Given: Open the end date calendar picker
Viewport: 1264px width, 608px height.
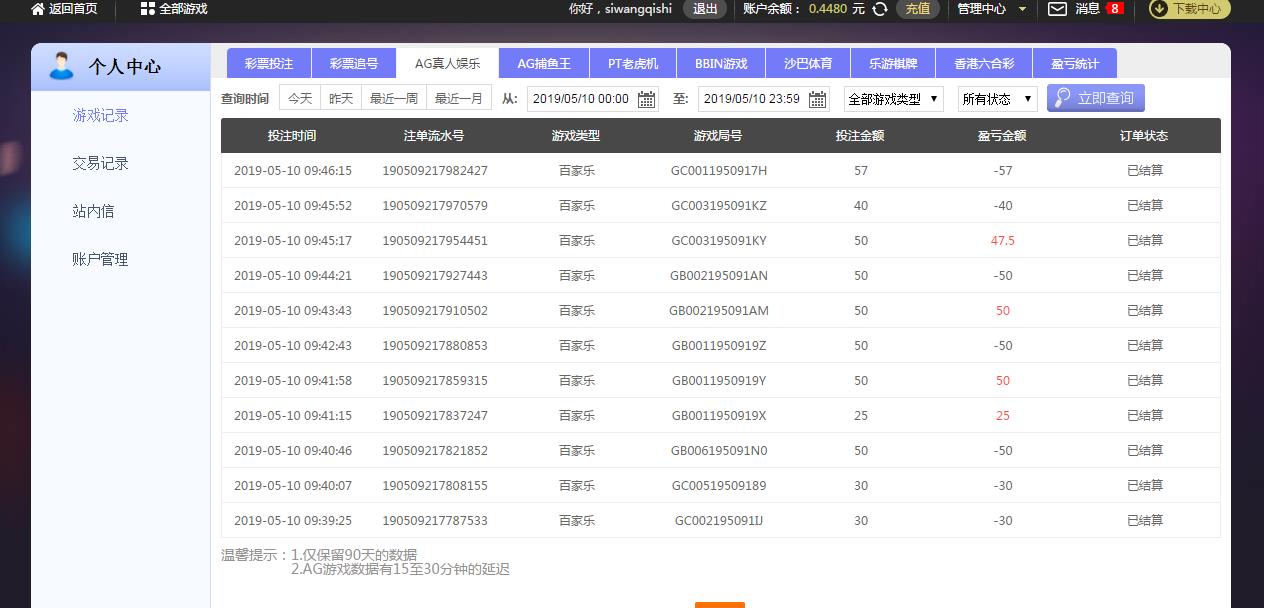Looking at the screenshot, I should [818, 99].
